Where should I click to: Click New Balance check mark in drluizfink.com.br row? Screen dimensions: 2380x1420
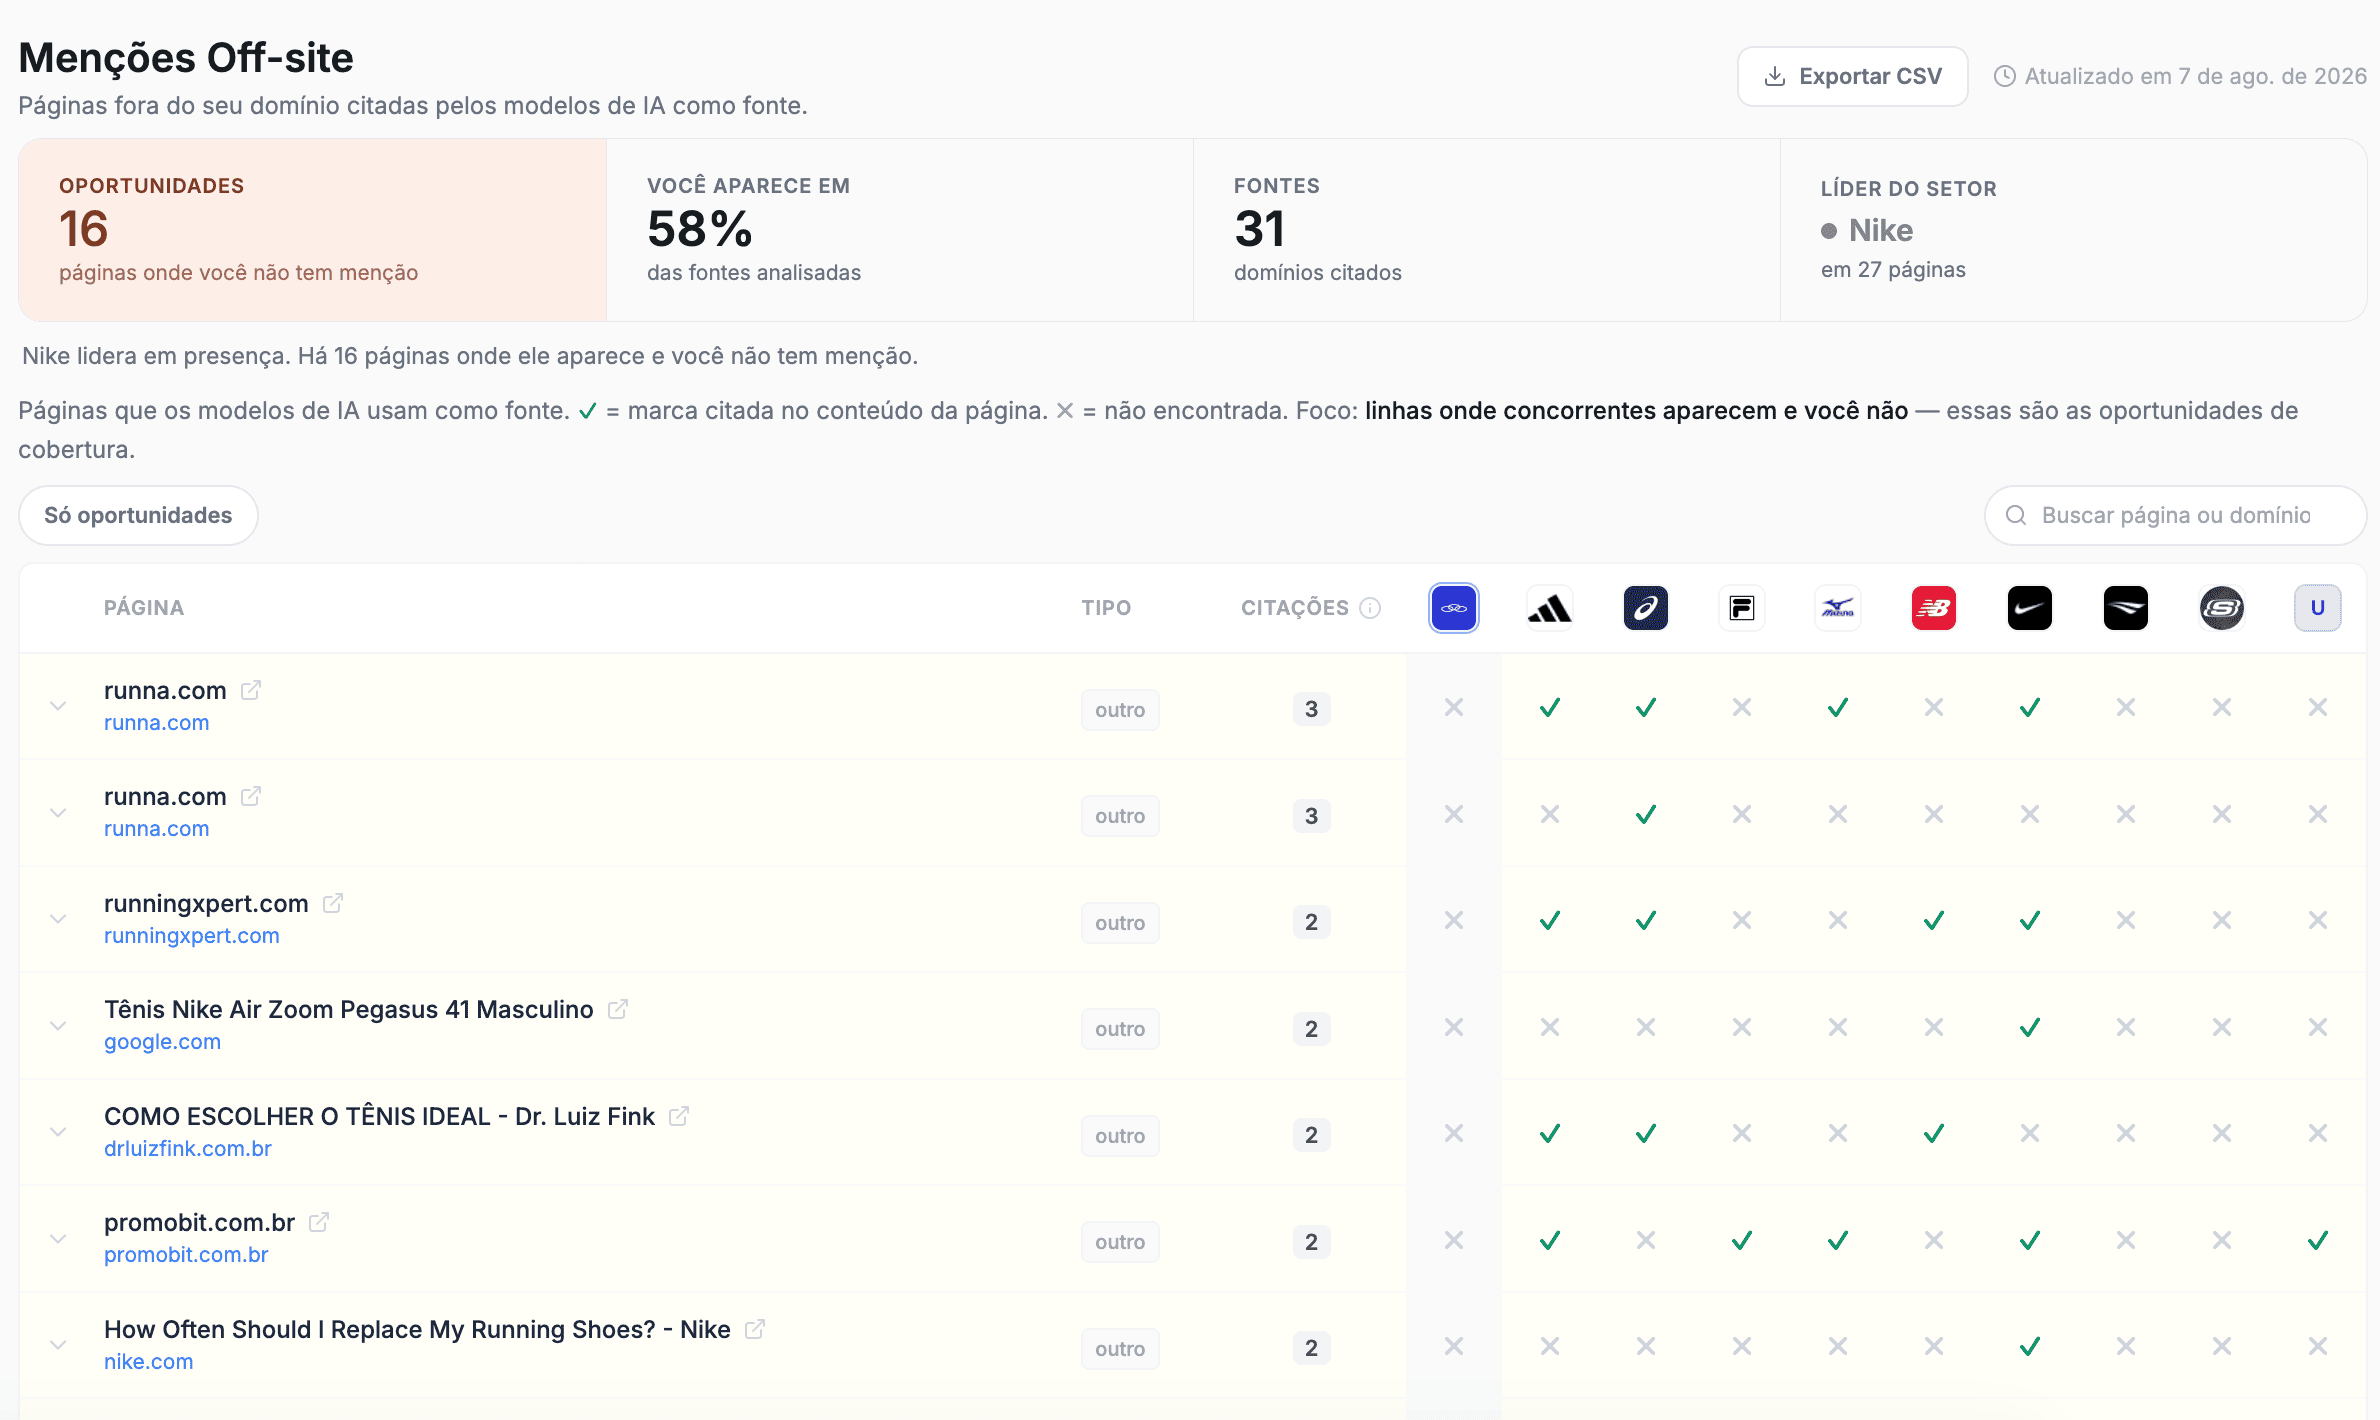pos(1934,1134)
